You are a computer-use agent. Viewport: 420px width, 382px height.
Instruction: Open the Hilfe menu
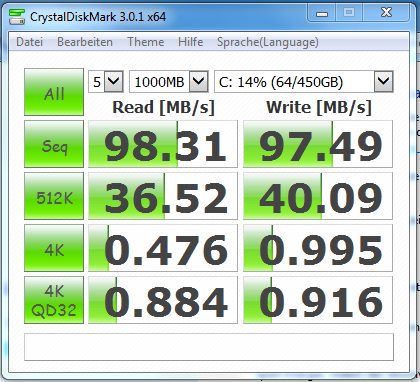click(x=190, y=42)
